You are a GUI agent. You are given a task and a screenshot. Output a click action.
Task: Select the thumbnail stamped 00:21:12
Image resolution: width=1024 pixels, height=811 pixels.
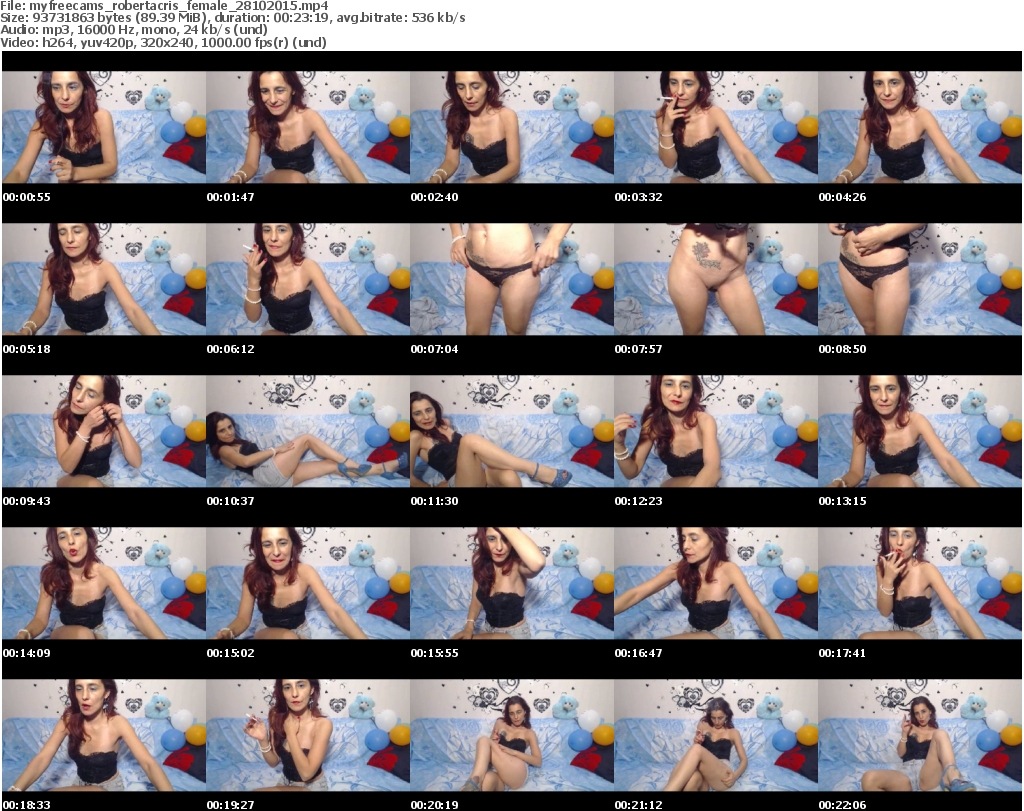coord(716,735)
